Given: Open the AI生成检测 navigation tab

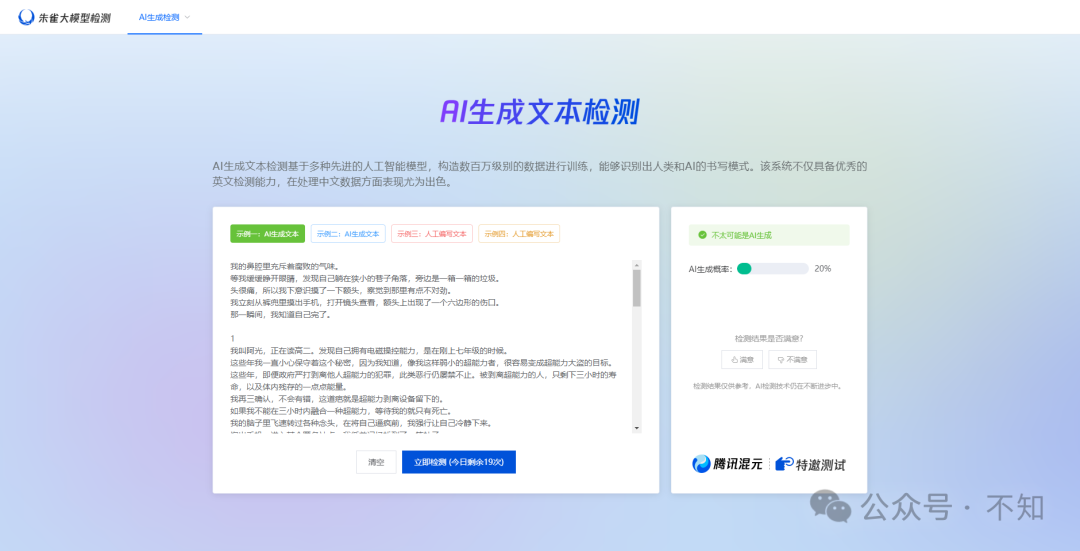Looking at the screenshot, I should [158, 17].
